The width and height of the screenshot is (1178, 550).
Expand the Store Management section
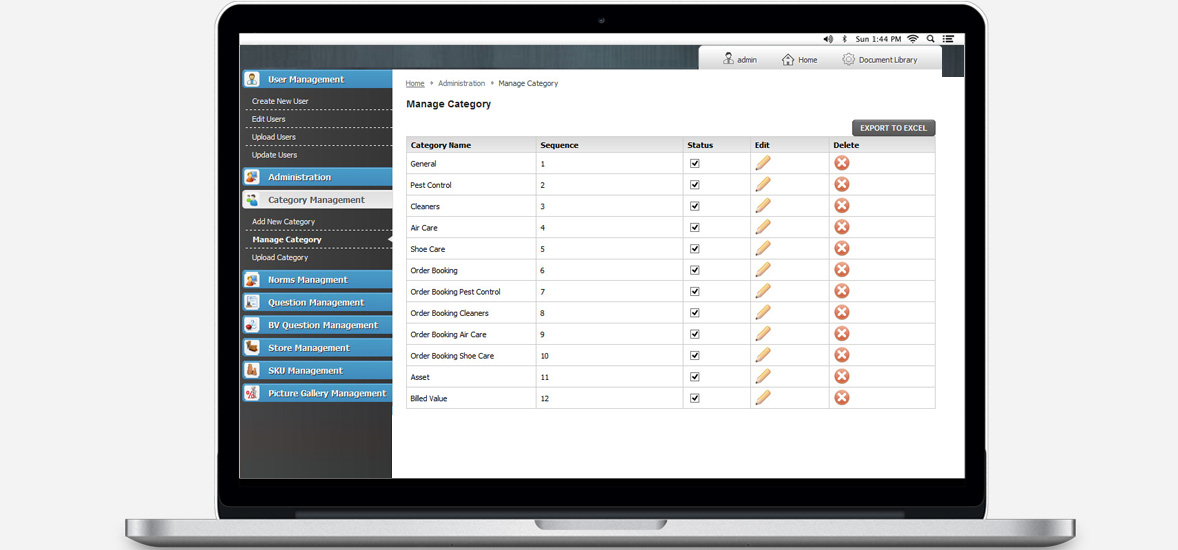tap(317, 348)
